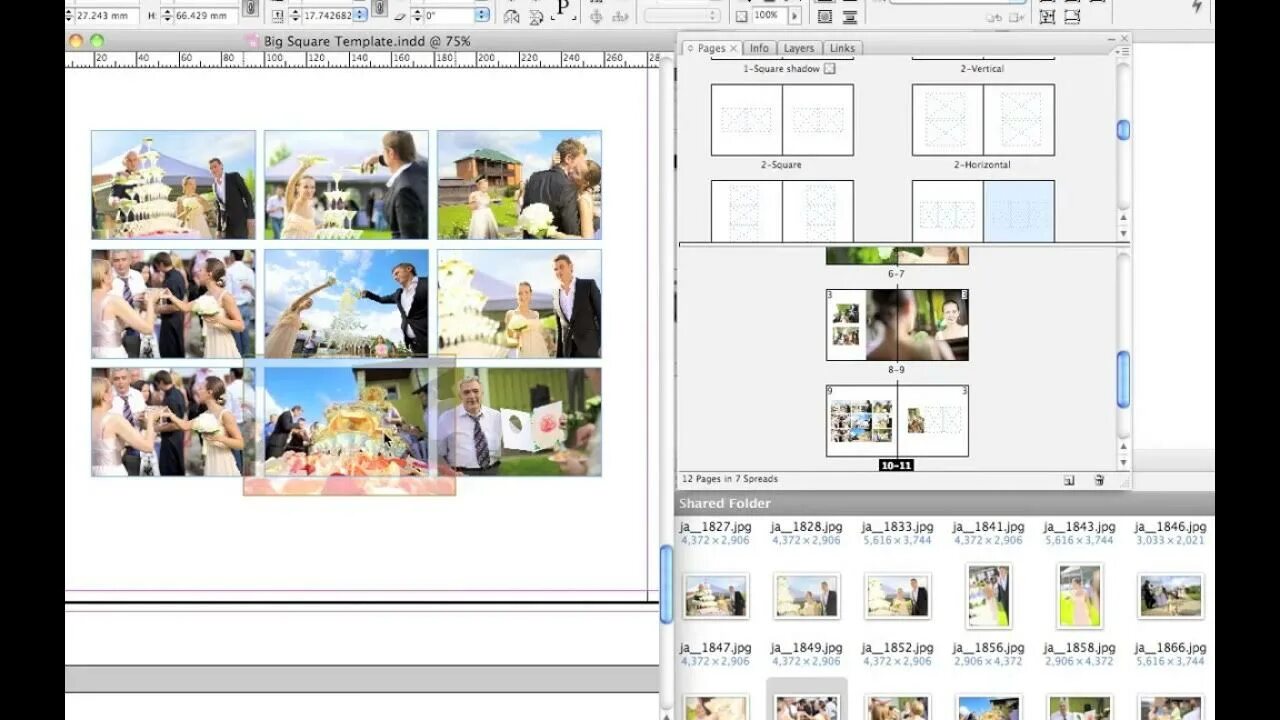The width and height of the screenshot is (1280, 720).
Task: Select the 2-Square master spread thumbnail
Action: [782, 120]
